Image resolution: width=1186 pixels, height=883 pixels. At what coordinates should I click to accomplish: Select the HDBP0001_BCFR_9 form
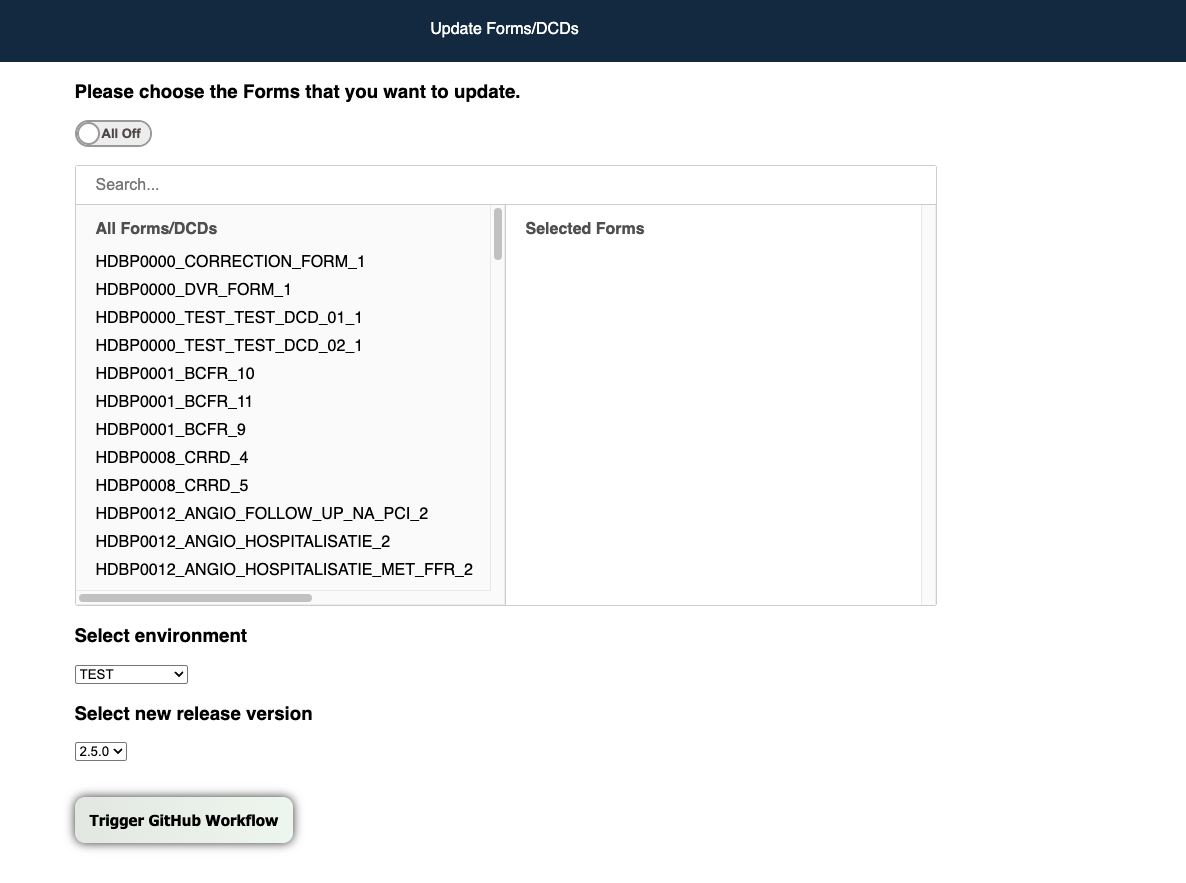click(171, 430)
